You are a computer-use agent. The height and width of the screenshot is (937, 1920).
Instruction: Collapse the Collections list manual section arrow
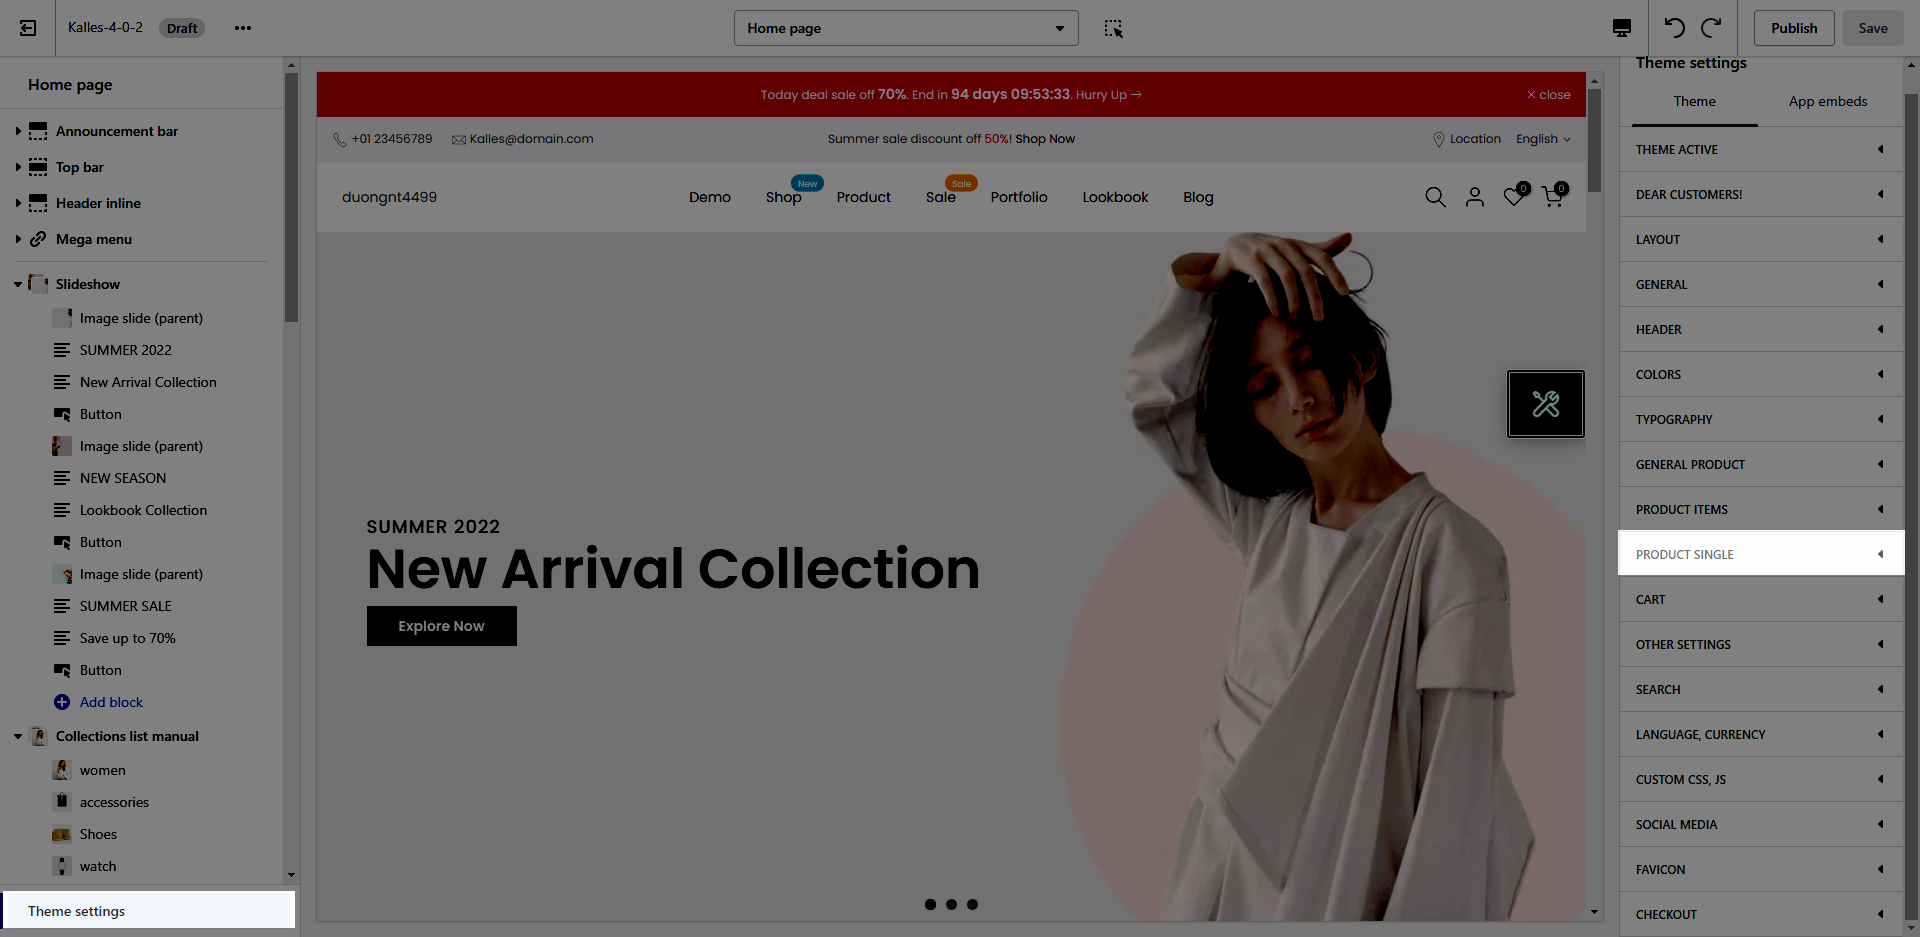click(x=18, y=736)
